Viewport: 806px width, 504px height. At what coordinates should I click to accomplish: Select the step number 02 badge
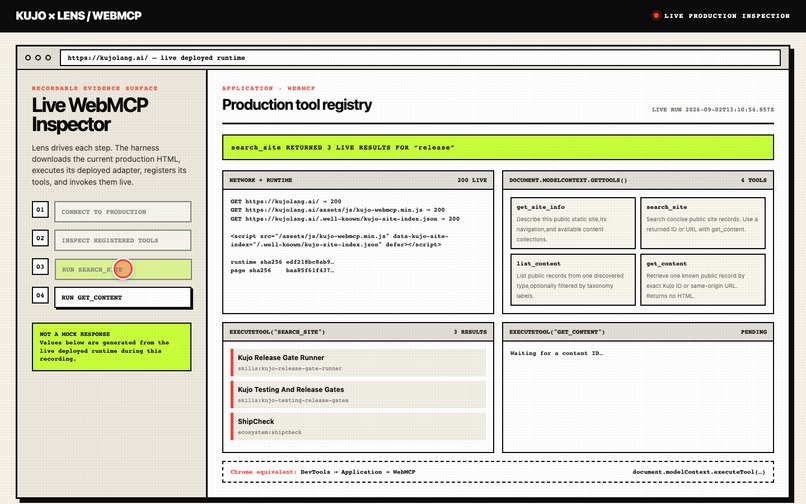(40, 238)
